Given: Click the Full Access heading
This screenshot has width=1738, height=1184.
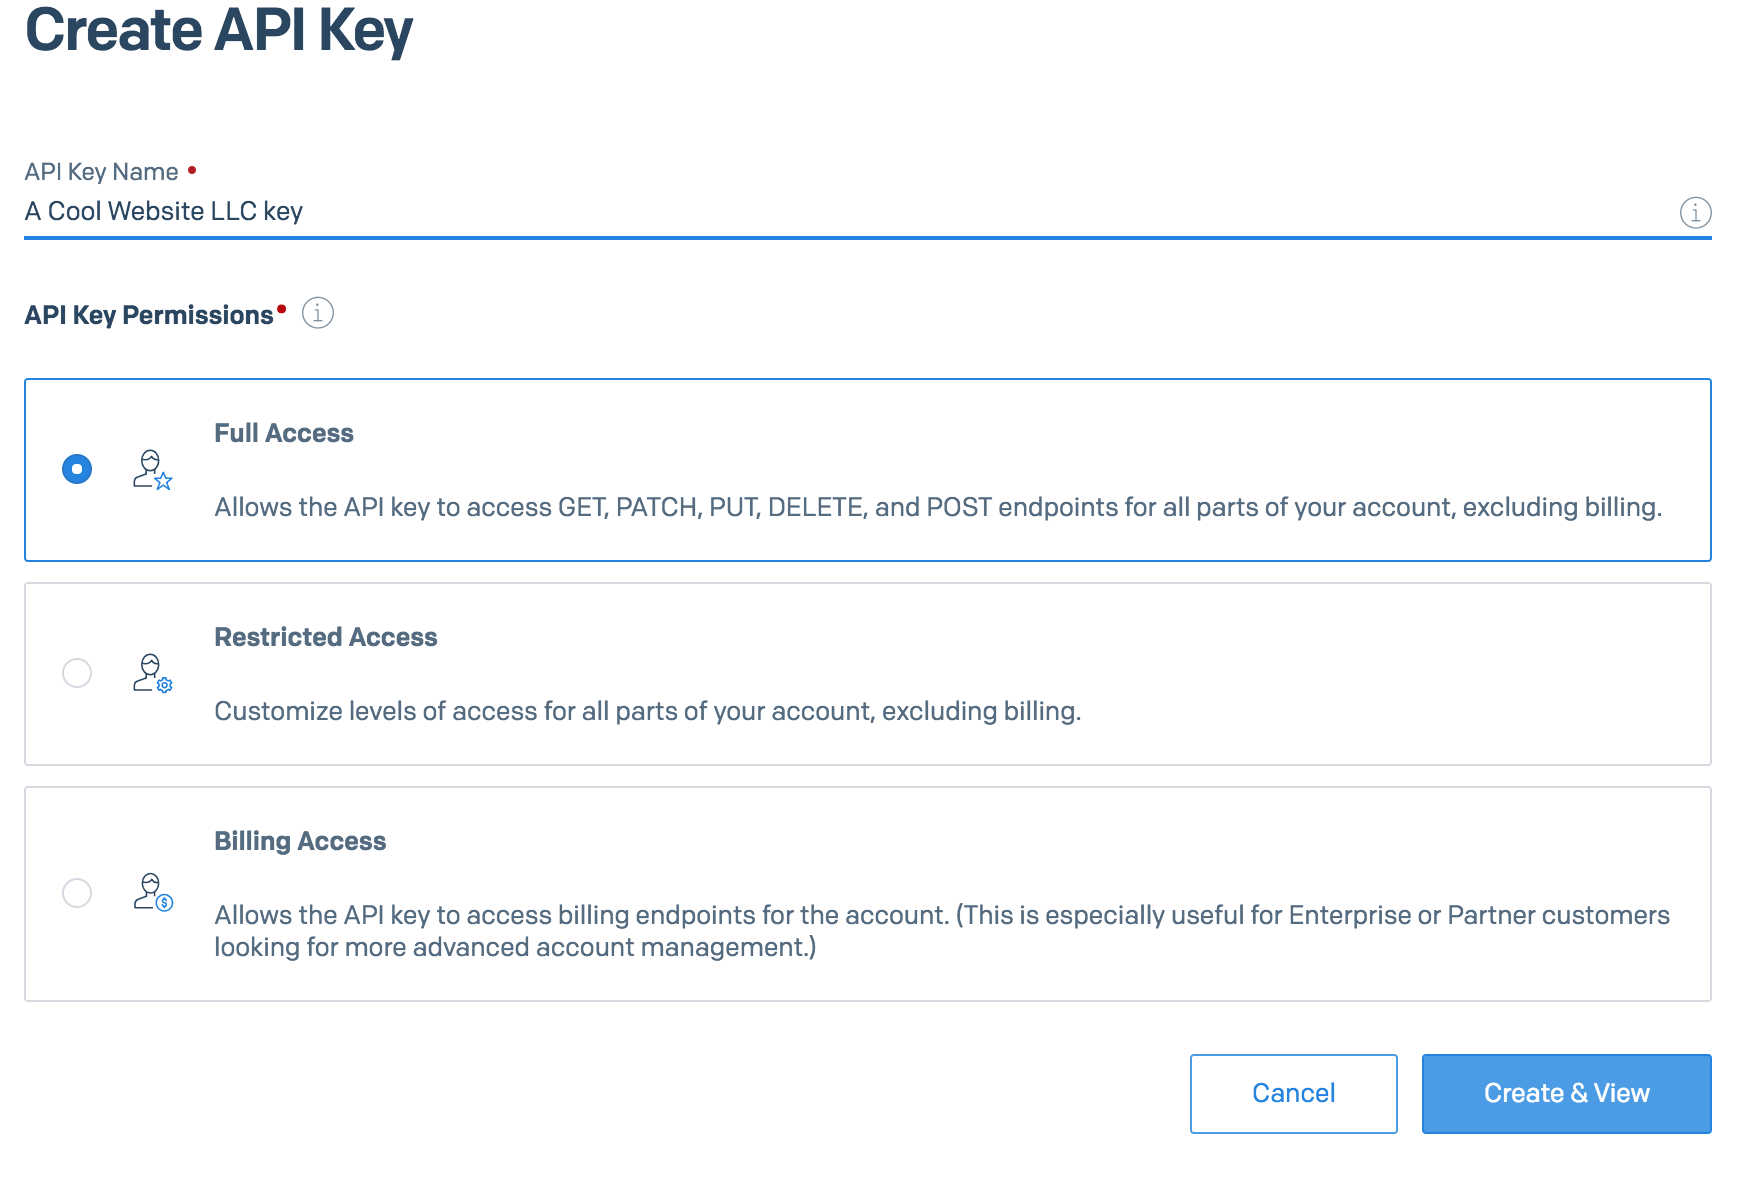Looking at the screenshot, I should coord(284,433).
